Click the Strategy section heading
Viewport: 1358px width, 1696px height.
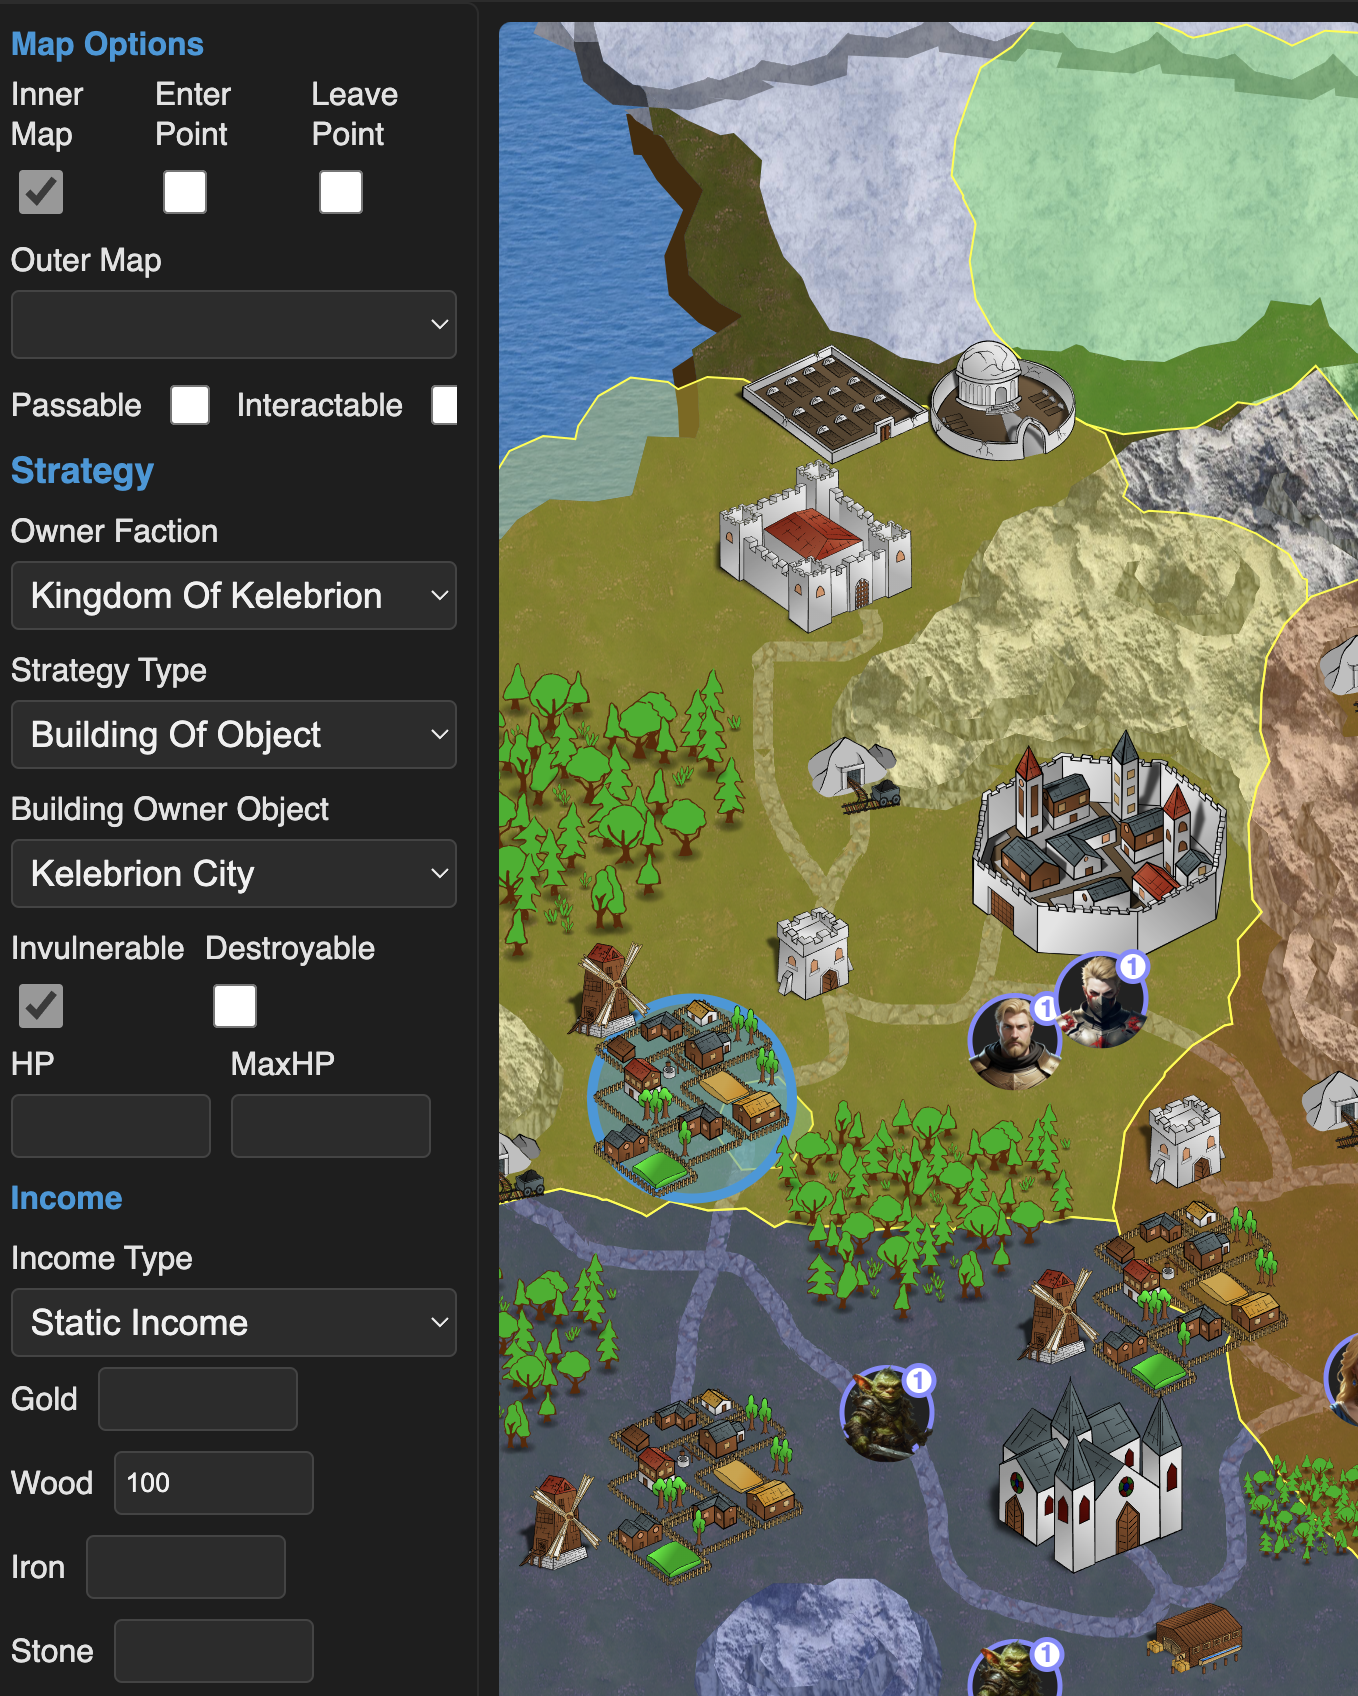pyautogui.click(x=82, y=471)
